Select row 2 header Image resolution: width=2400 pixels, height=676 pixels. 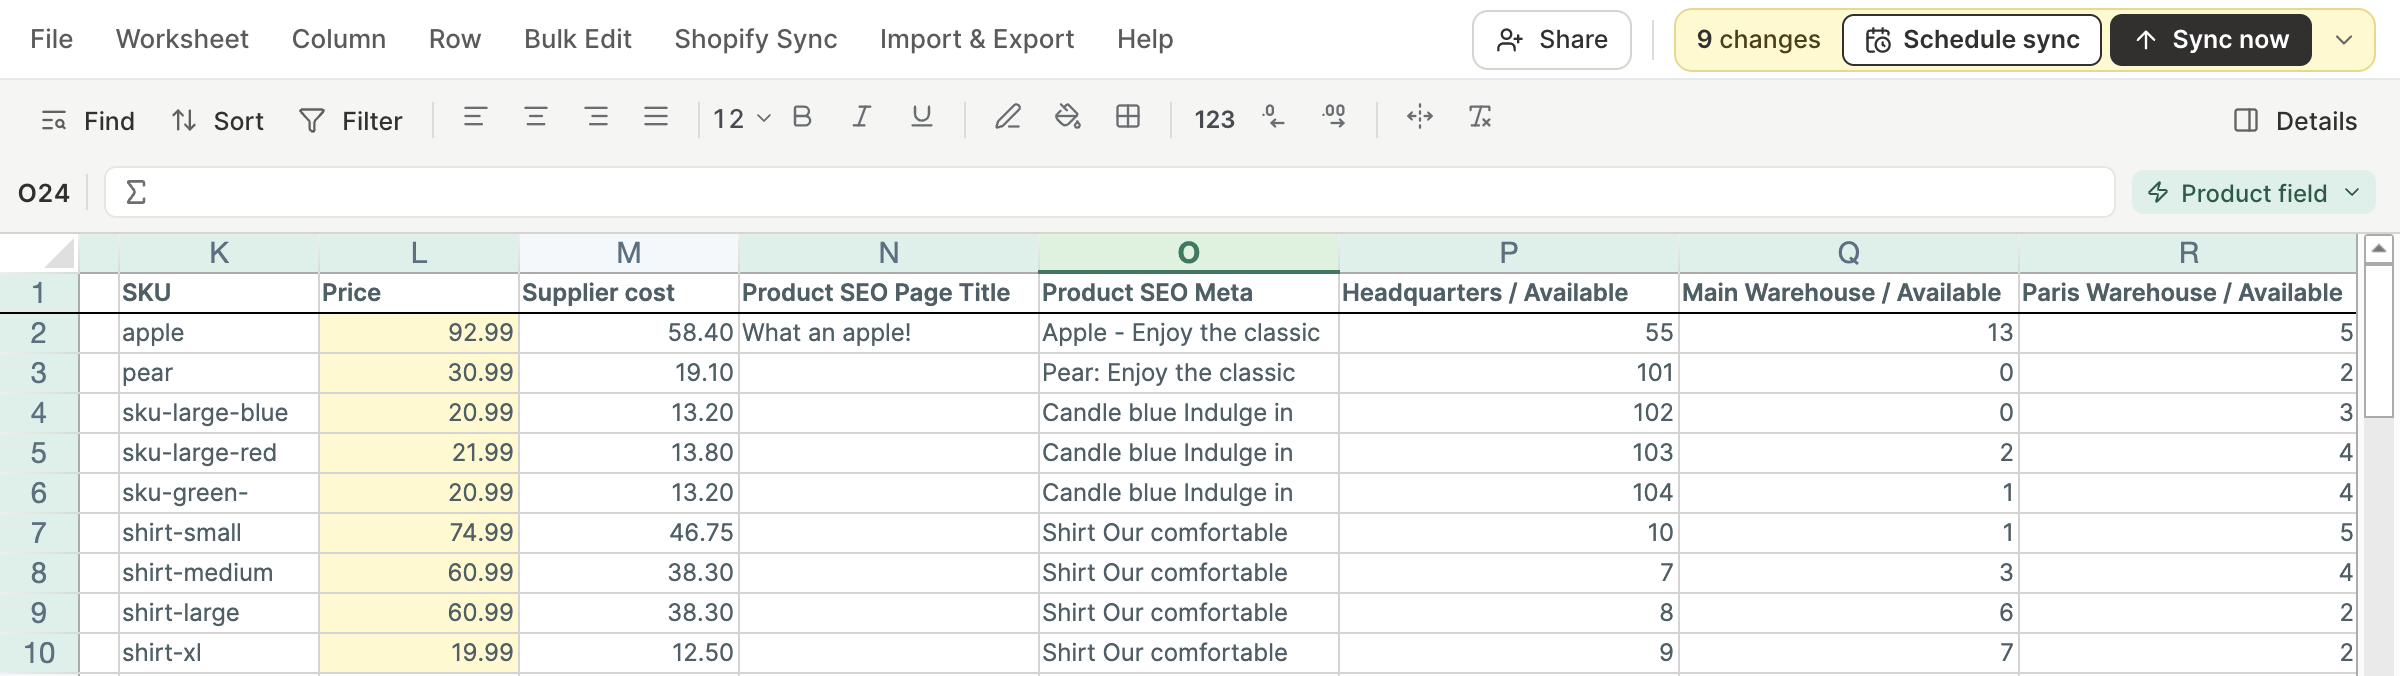[x=39, y=333]
